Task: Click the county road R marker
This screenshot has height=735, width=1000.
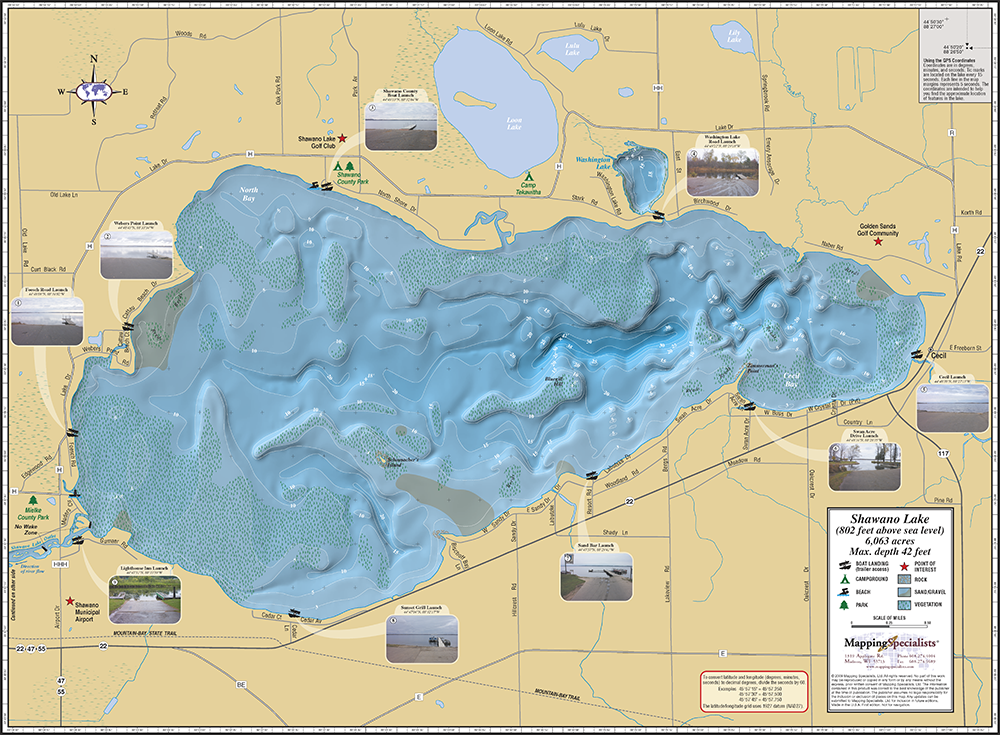Action: pyautogui.click(x=952, y=133)
